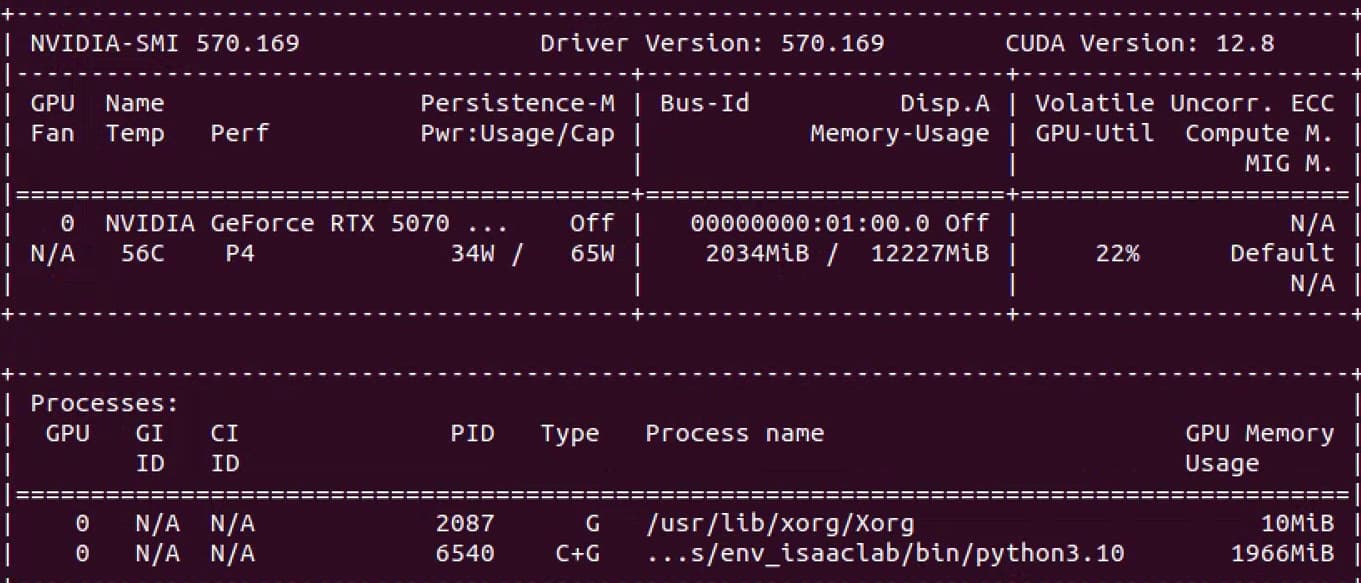Click the 'GI' column header
1361x583 pixels.
(x=150, y=433)
